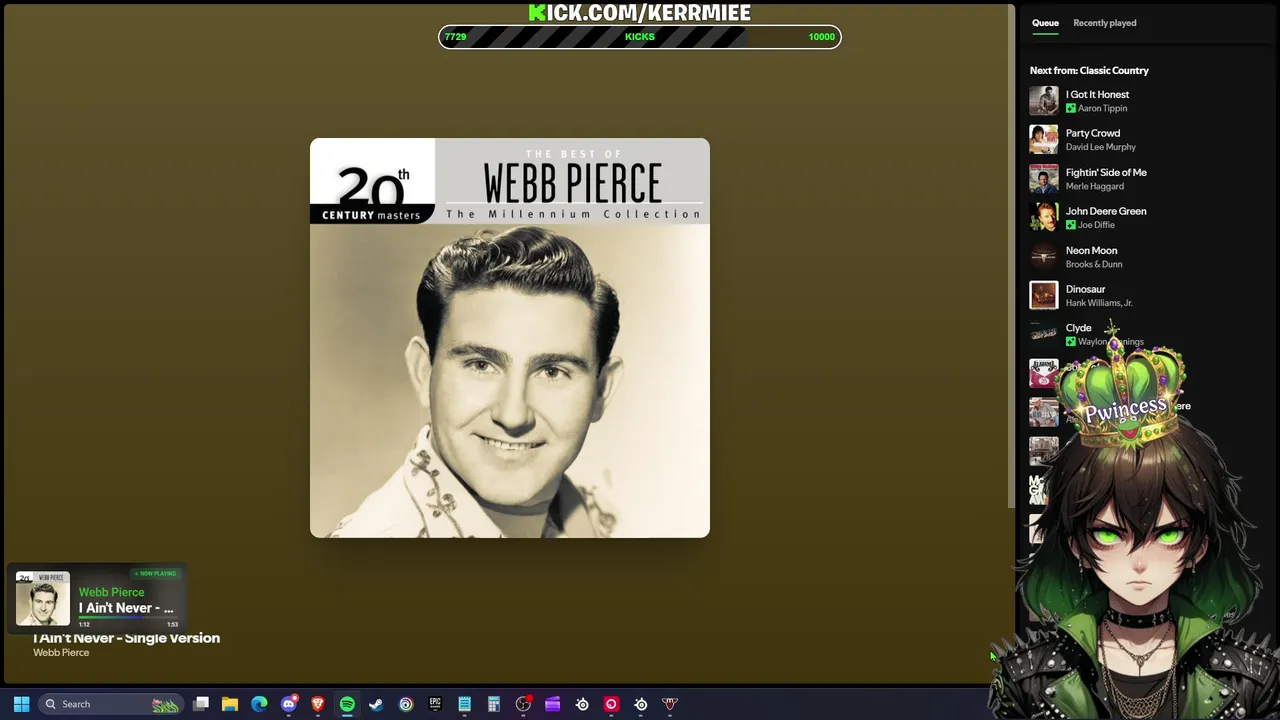Open Discord from the taskbar
This screenshot has height=720, width=1280.
[x=289, y=704]
